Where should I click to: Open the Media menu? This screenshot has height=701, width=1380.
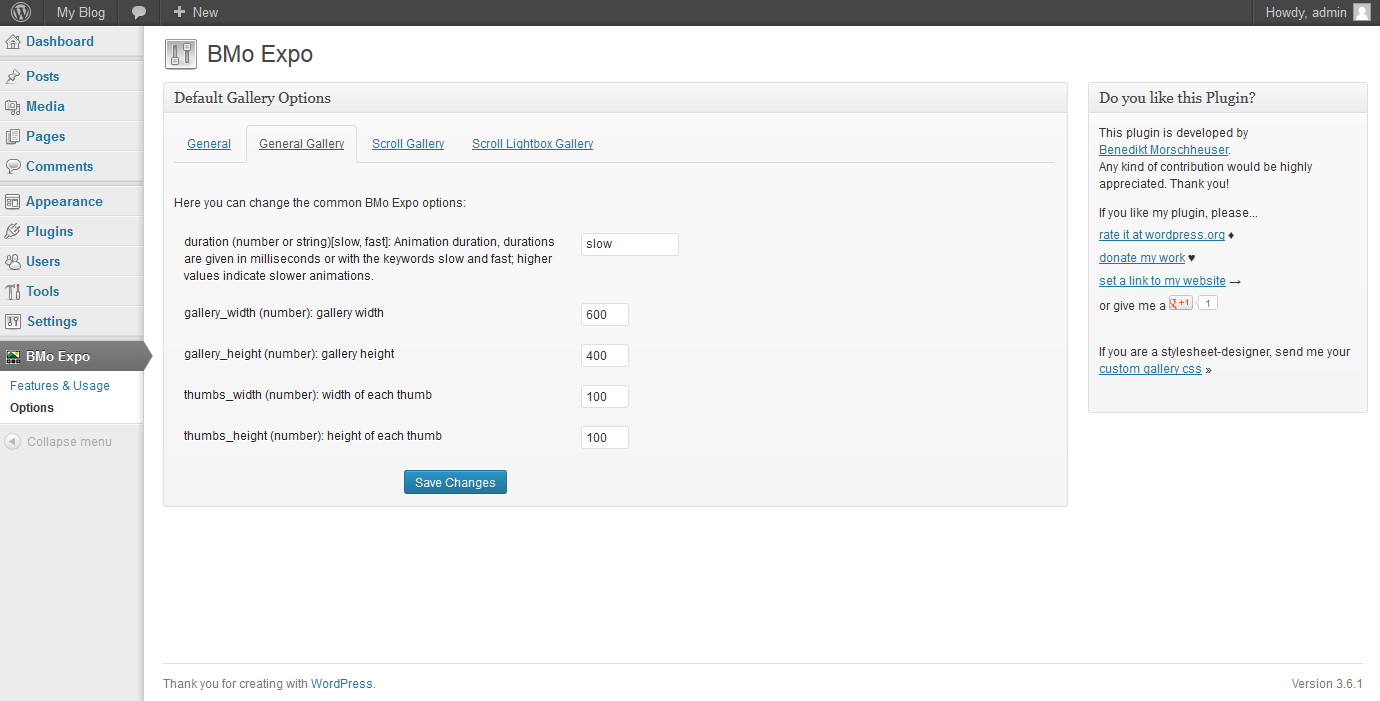[45, 106]
